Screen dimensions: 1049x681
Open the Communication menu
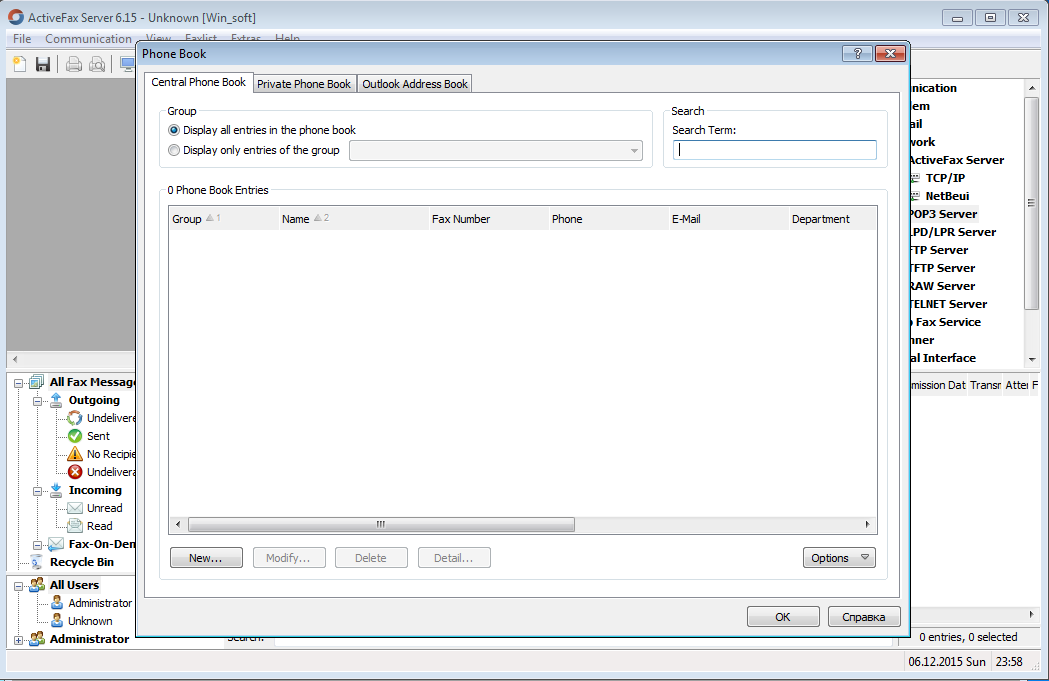[x=88, y=38]
